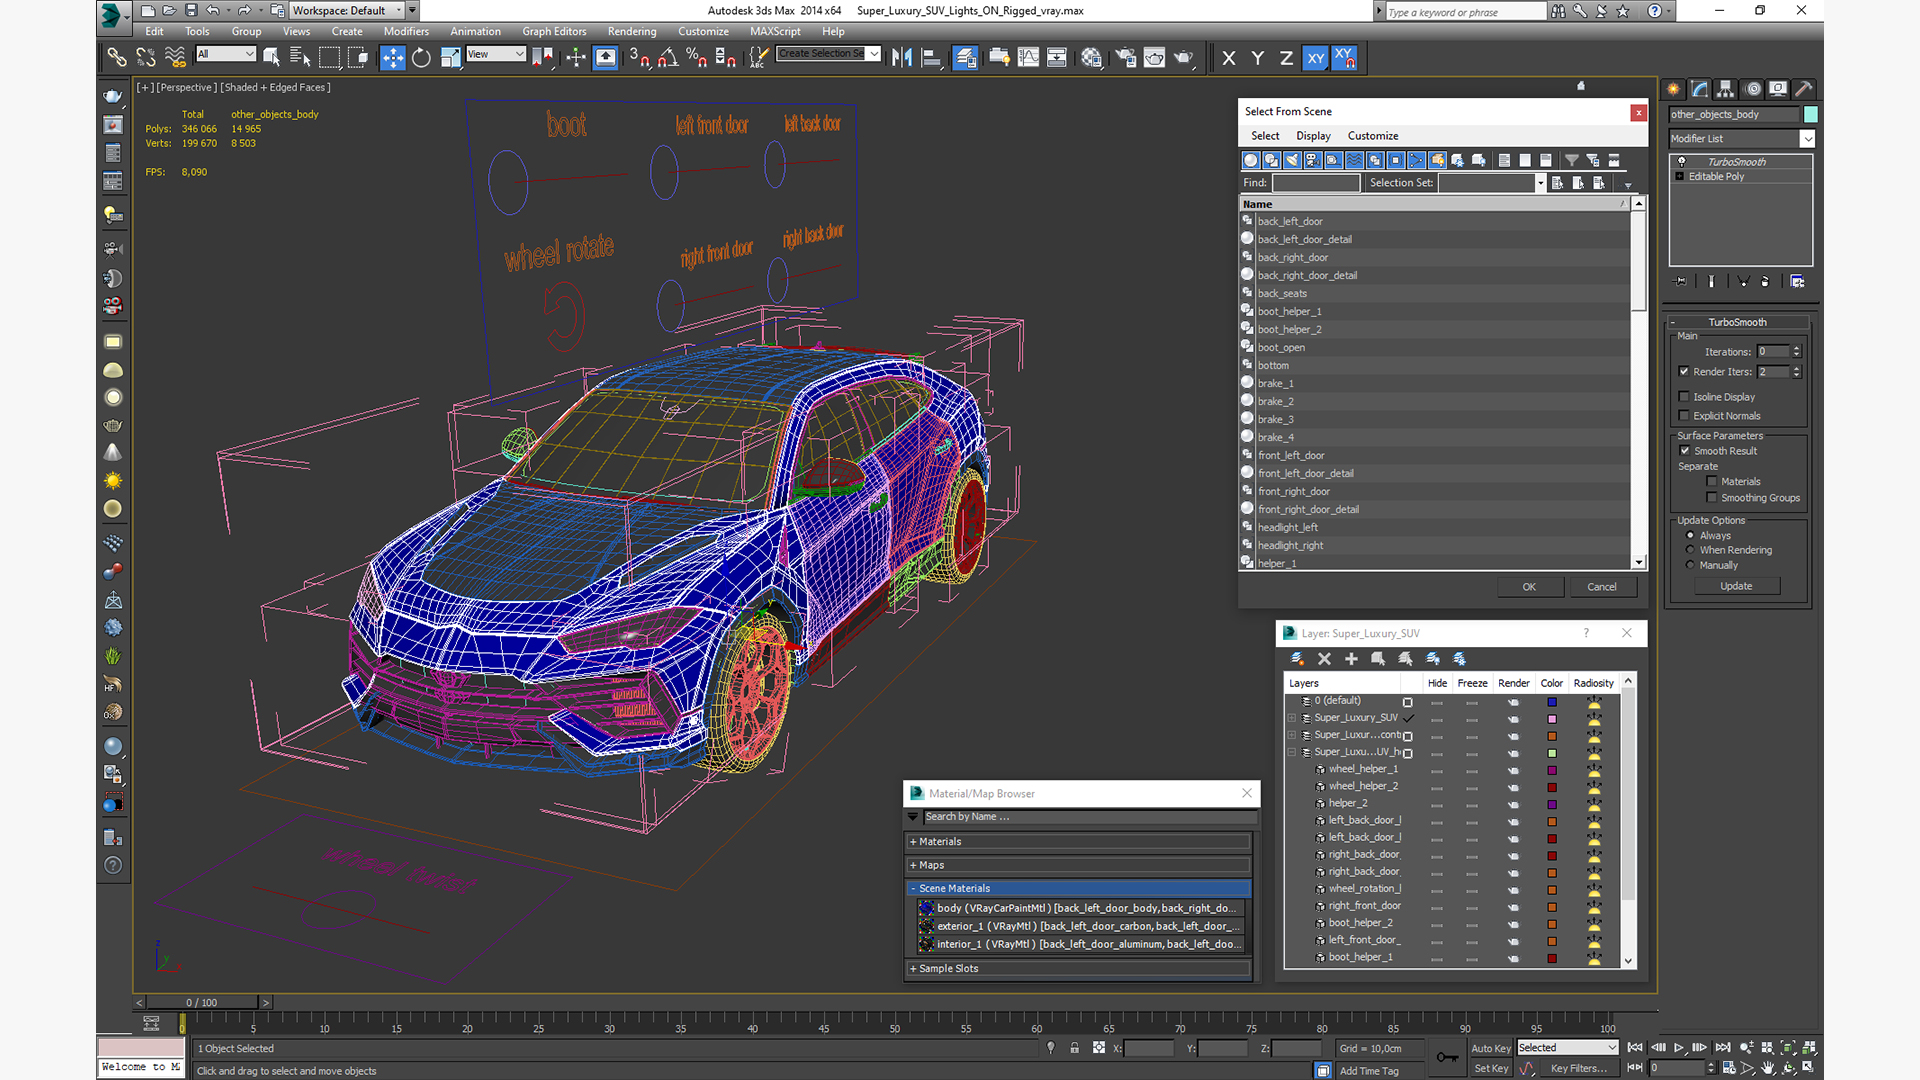Toggle TurboSmooth modifier lightbulb visibility

1681,162
